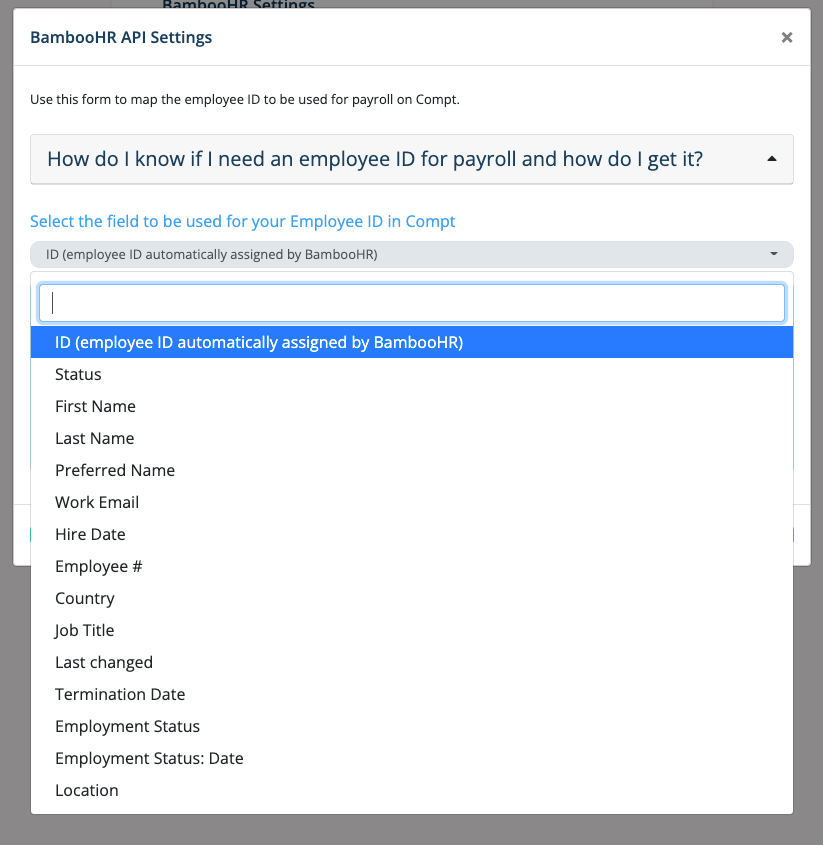Choose Preferred Name option
Image resolution: width=823 pixels, height=845 pixels.
[x=115, y=470]
